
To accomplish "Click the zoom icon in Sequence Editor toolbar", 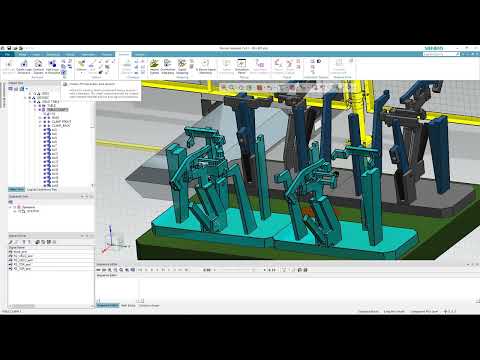I will tap(121, 270).
